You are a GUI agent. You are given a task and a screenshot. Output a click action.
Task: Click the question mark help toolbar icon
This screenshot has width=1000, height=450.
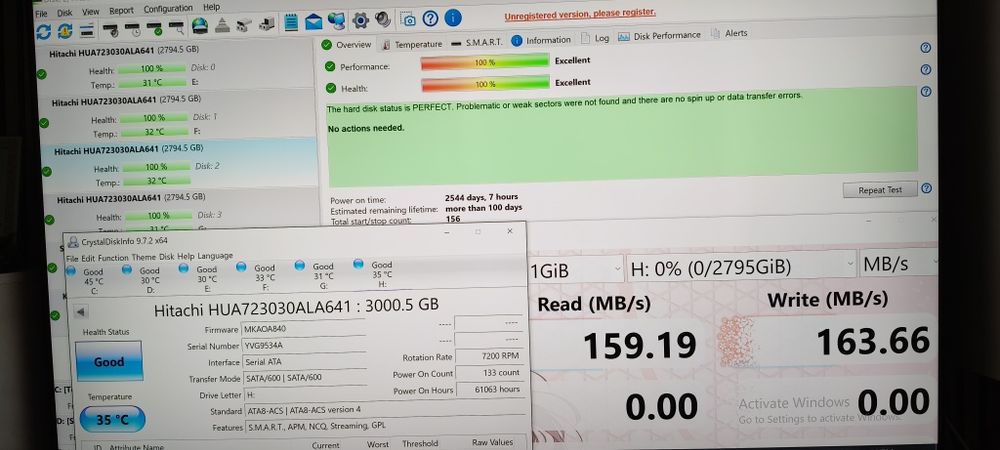point(430,18)
